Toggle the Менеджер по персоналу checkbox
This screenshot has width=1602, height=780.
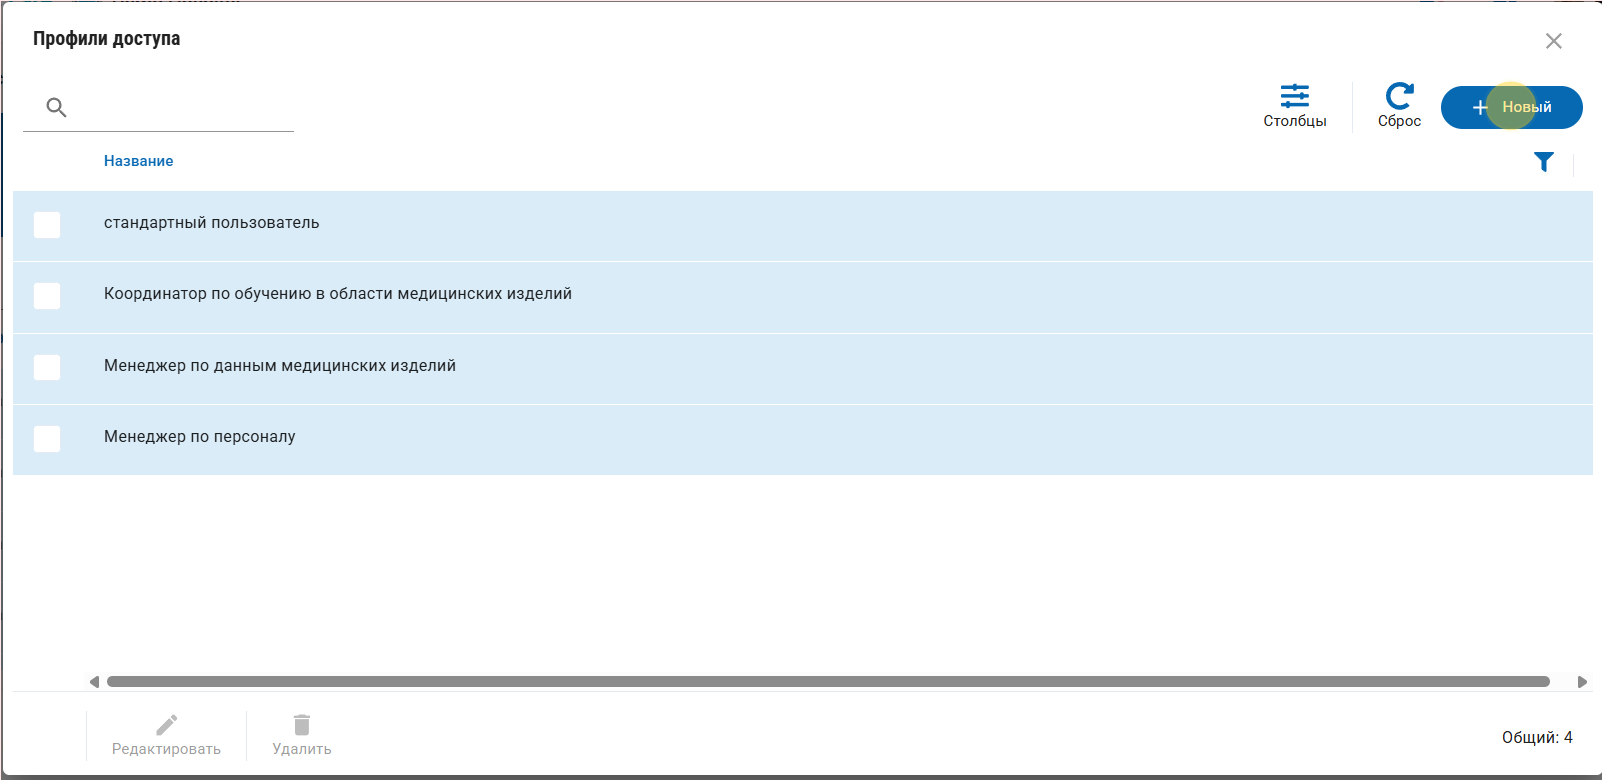47,439
